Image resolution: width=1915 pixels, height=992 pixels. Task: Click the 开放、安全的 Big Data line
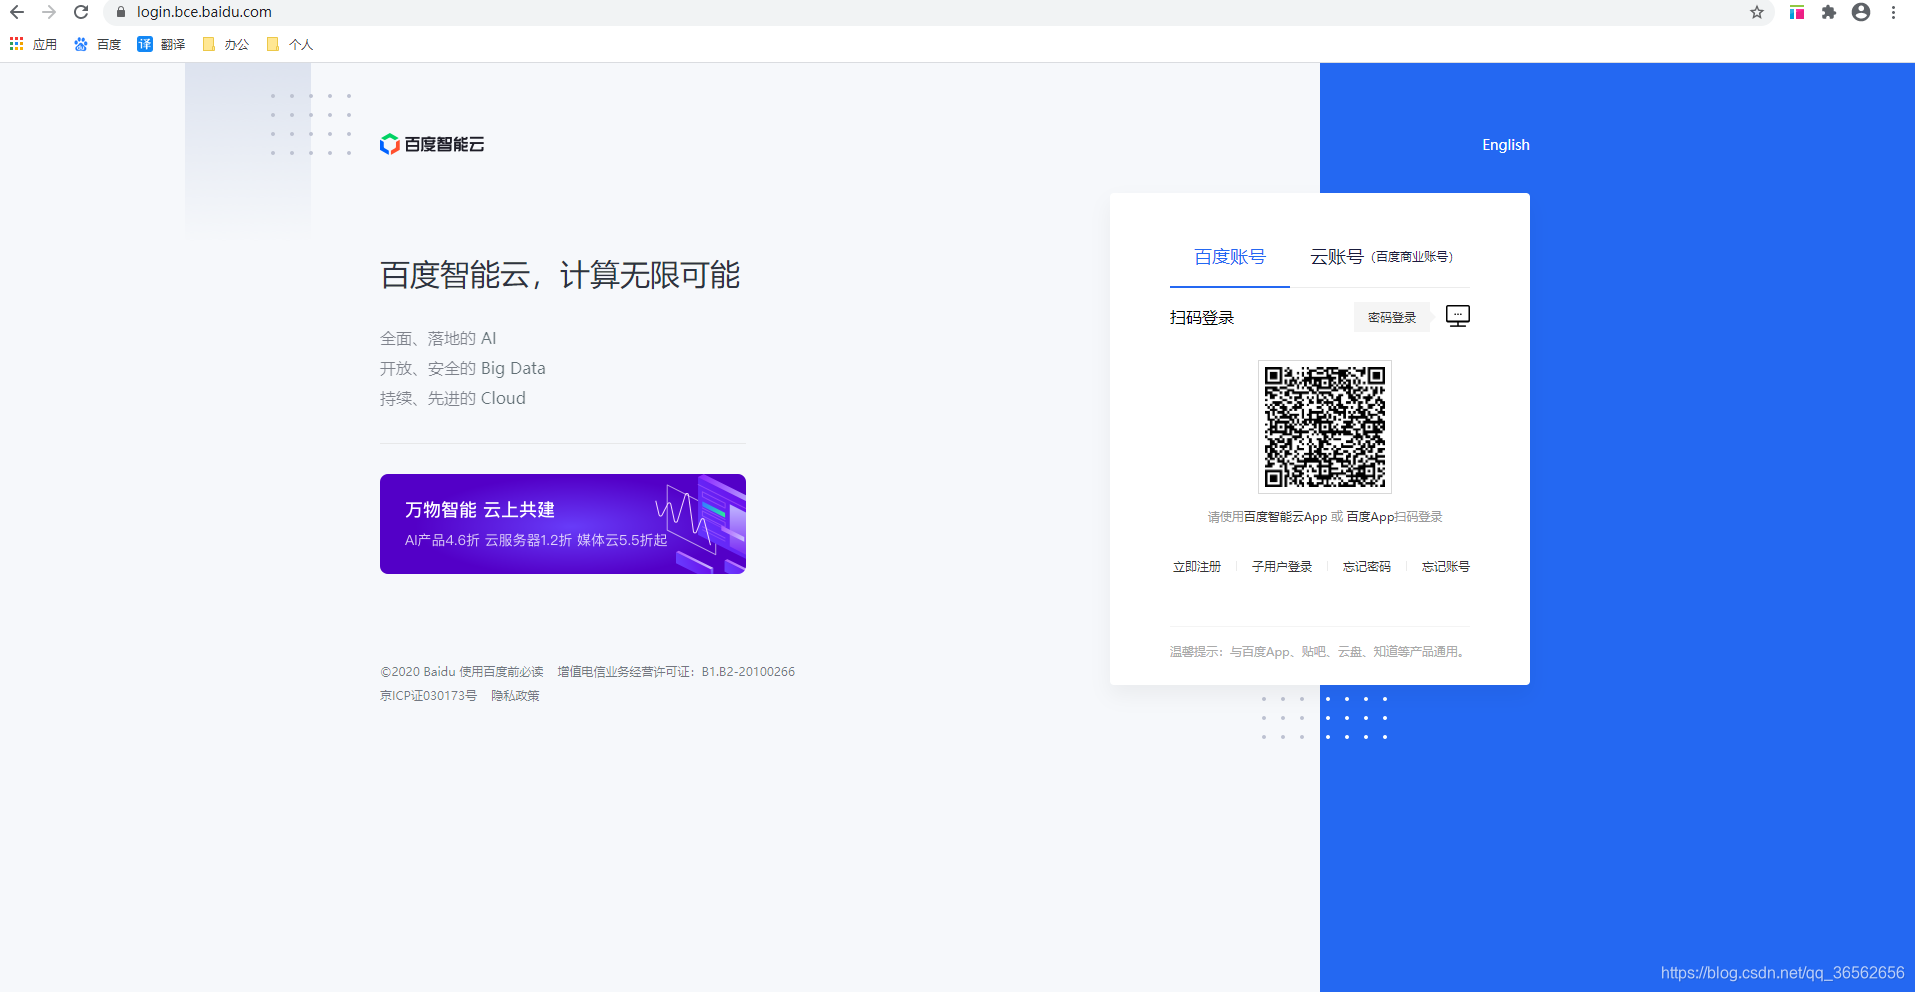(x=463, y=369)
